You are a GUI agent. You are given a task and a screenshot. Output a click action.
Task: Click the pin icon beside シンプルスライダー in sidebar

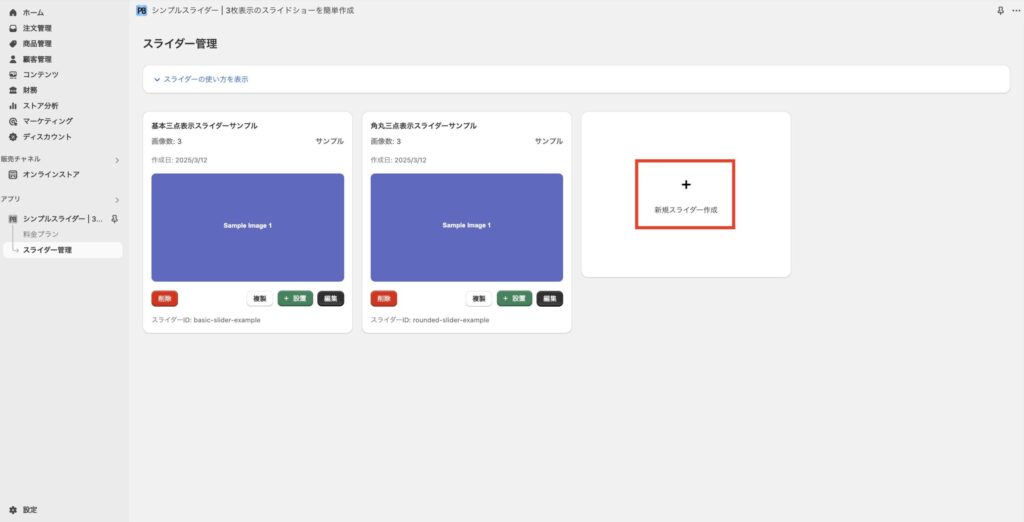coord(114,220)
